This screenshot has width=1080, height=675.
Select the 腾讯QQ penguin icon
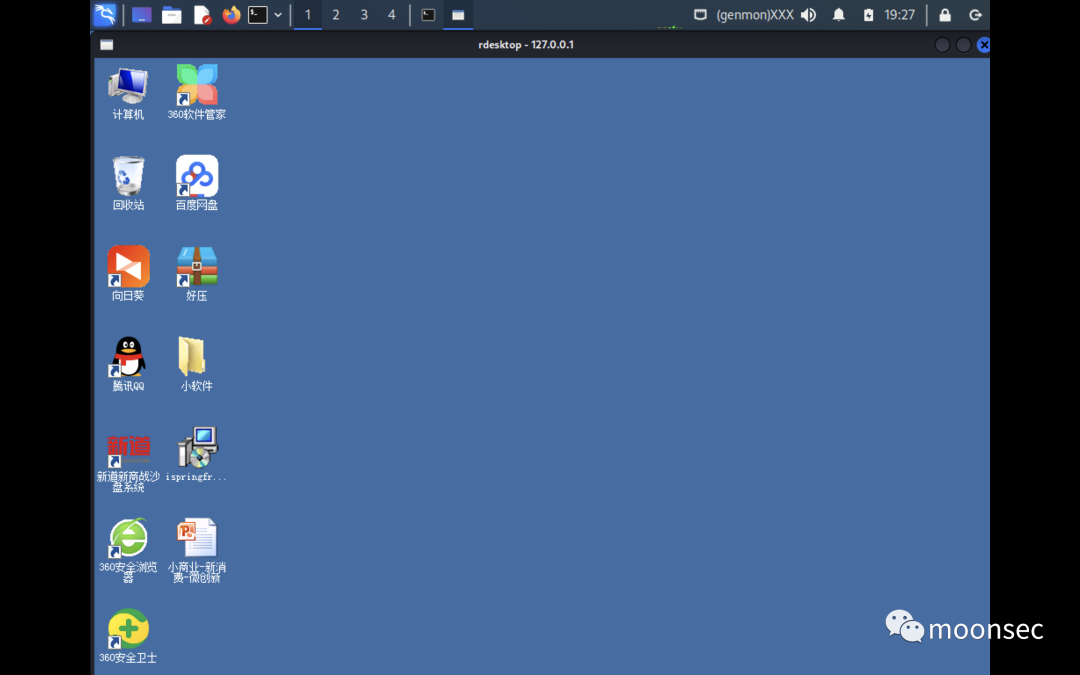128,364
